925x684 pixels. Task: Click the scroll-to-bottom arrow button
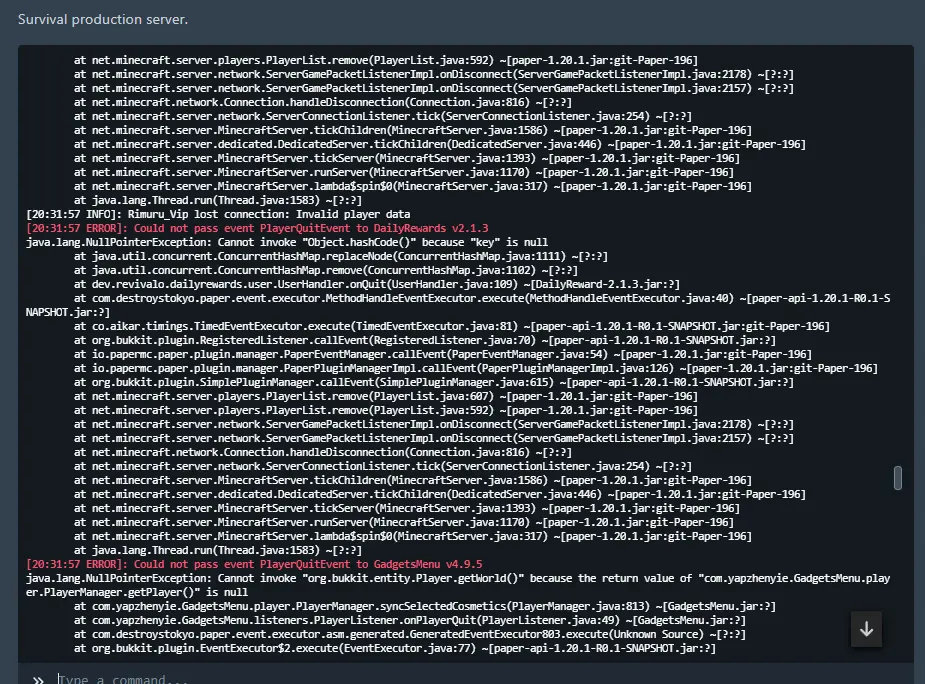pos(866,629)
